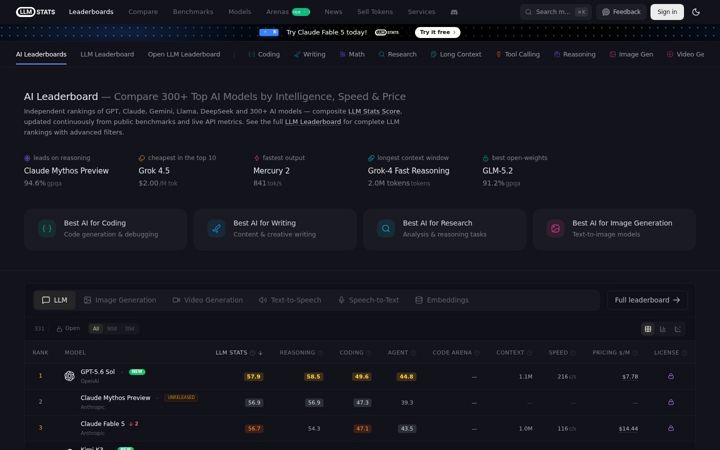This screenshot has height=450, width=720.
Task: Sort table by SPEED column
Action: click(x=558, y=353)
